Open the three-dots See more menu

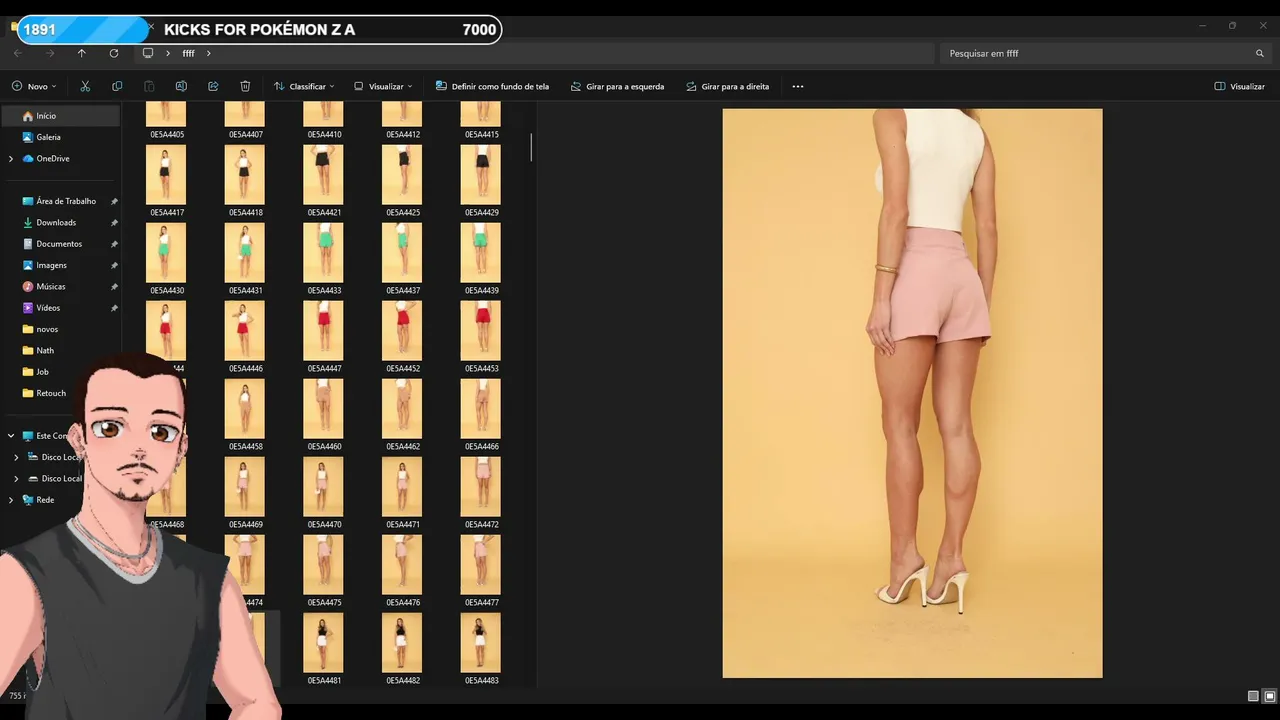[798, 86]
